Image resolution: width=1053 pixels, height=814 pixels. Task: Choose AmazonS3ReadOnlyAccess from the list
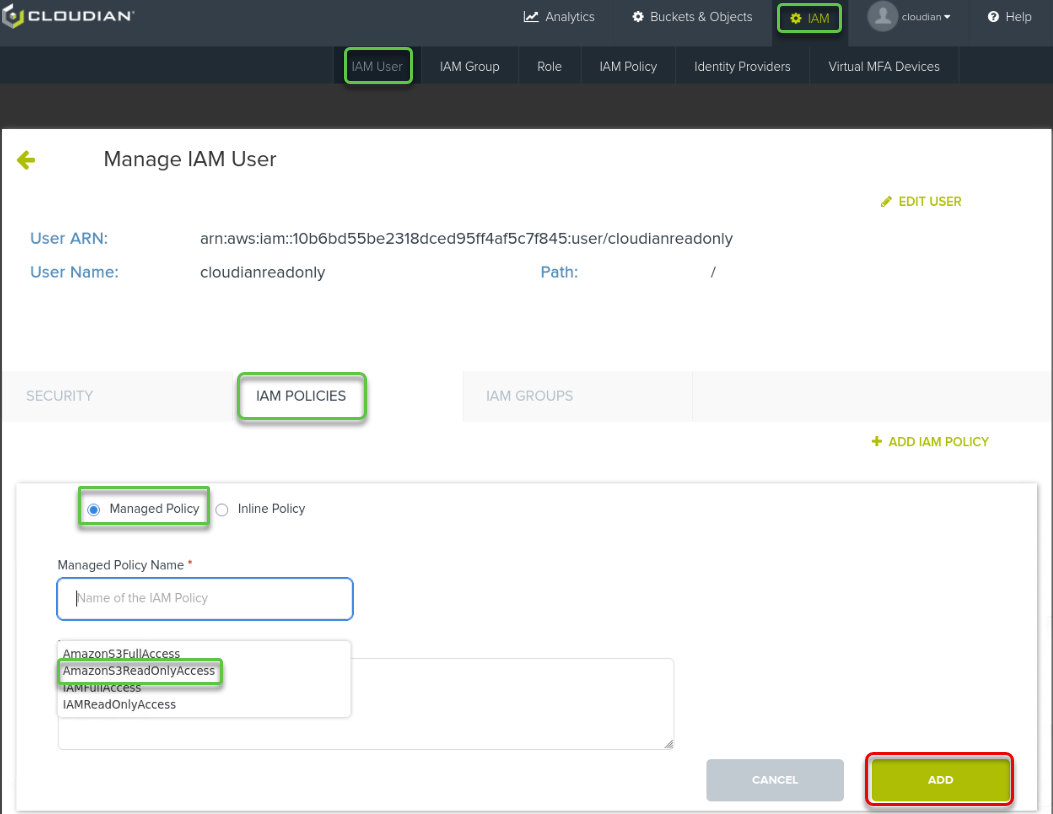click(x=139, y=671)
